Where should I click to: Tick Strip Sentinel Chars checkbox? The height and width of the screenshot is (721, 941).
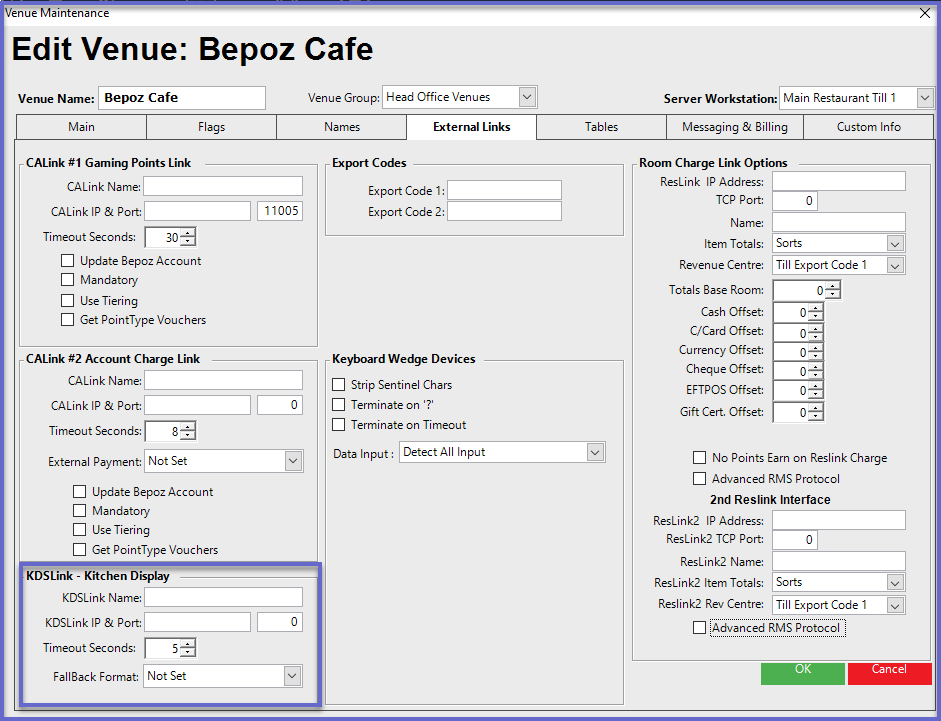coord(338,385)
